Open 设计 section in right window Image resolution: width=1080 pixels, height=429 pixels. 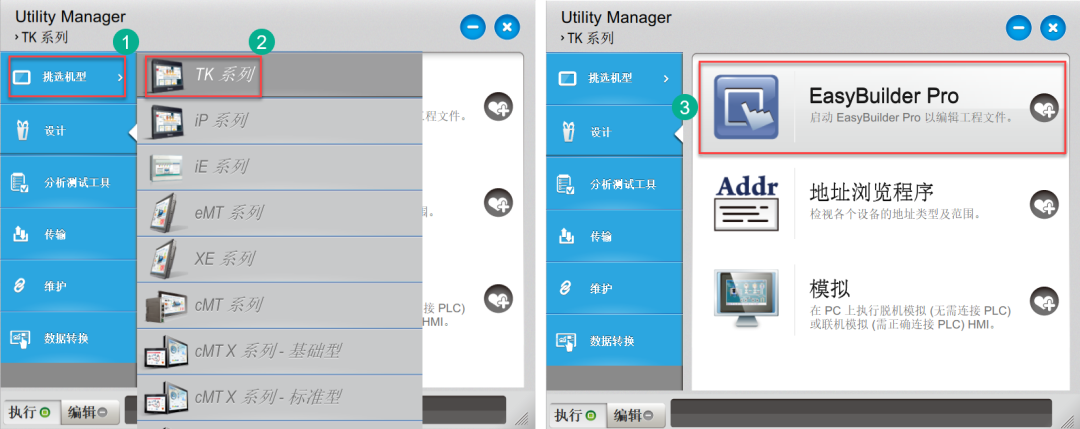tap(614, 132)
